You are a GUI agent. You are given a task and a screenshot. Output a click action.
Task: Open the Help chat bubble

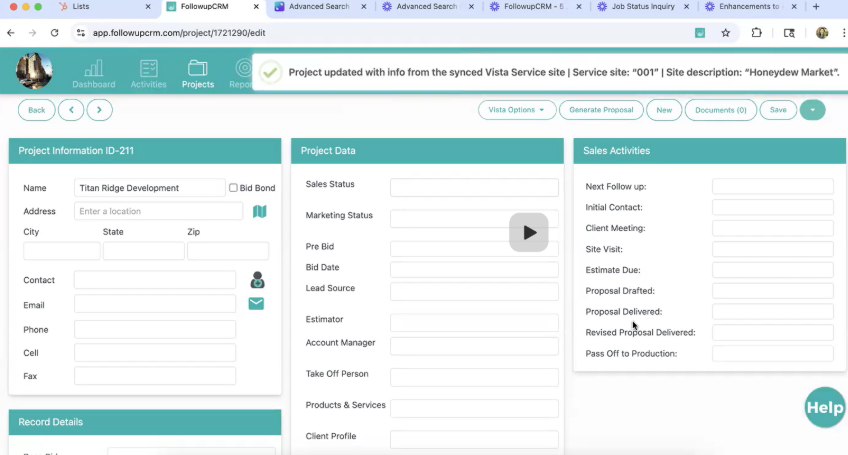pos(825,407)
